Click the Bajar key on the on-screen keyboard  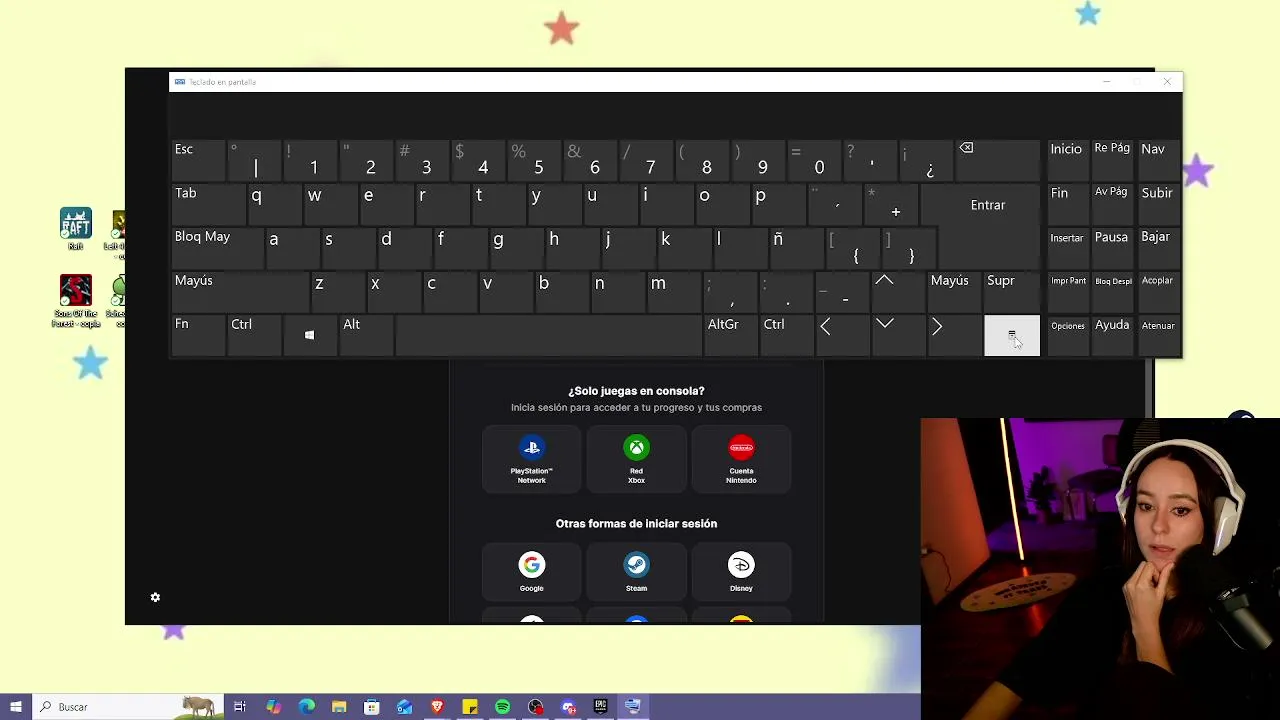pyautogui.click(x=1159, y=248)
